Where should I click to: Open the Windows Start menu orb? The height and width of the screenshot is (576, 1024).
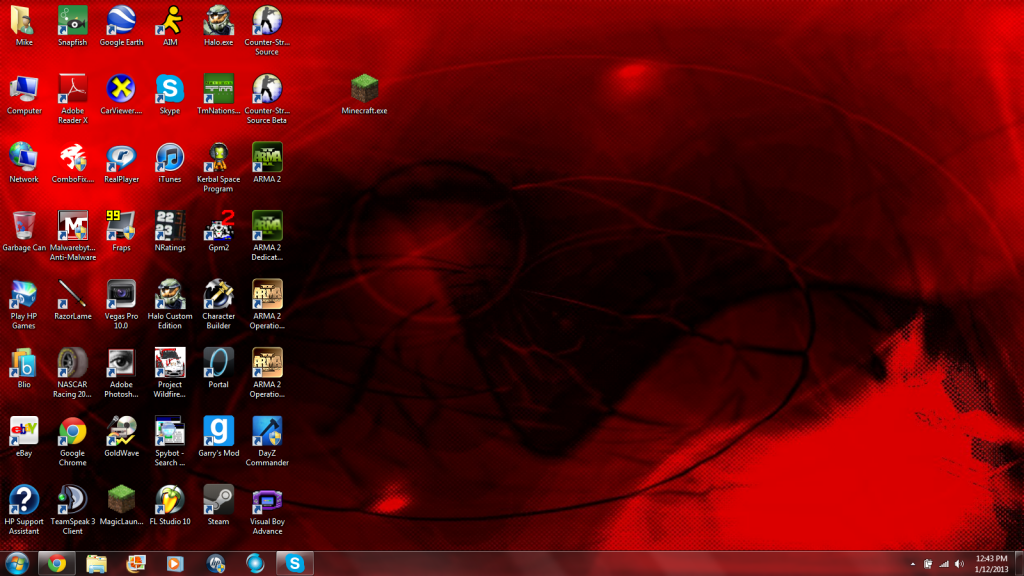17,564
